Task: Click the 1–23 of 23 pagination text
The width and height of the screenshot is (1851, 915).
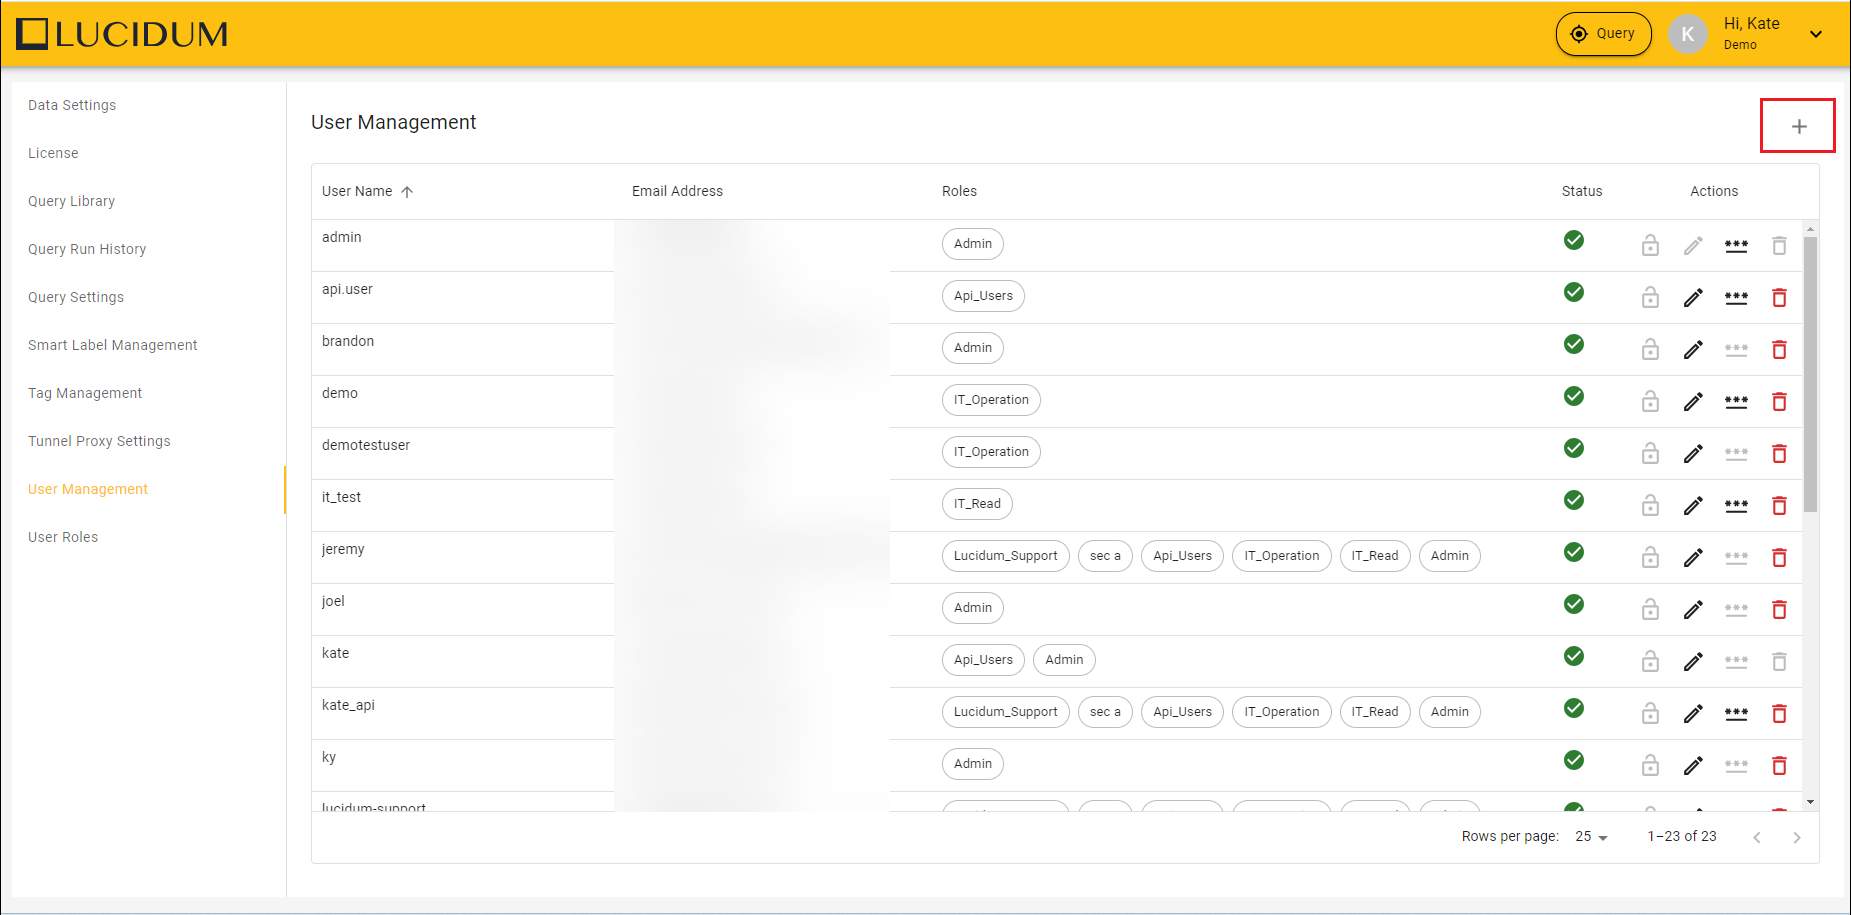Action: pos(1682,836)
